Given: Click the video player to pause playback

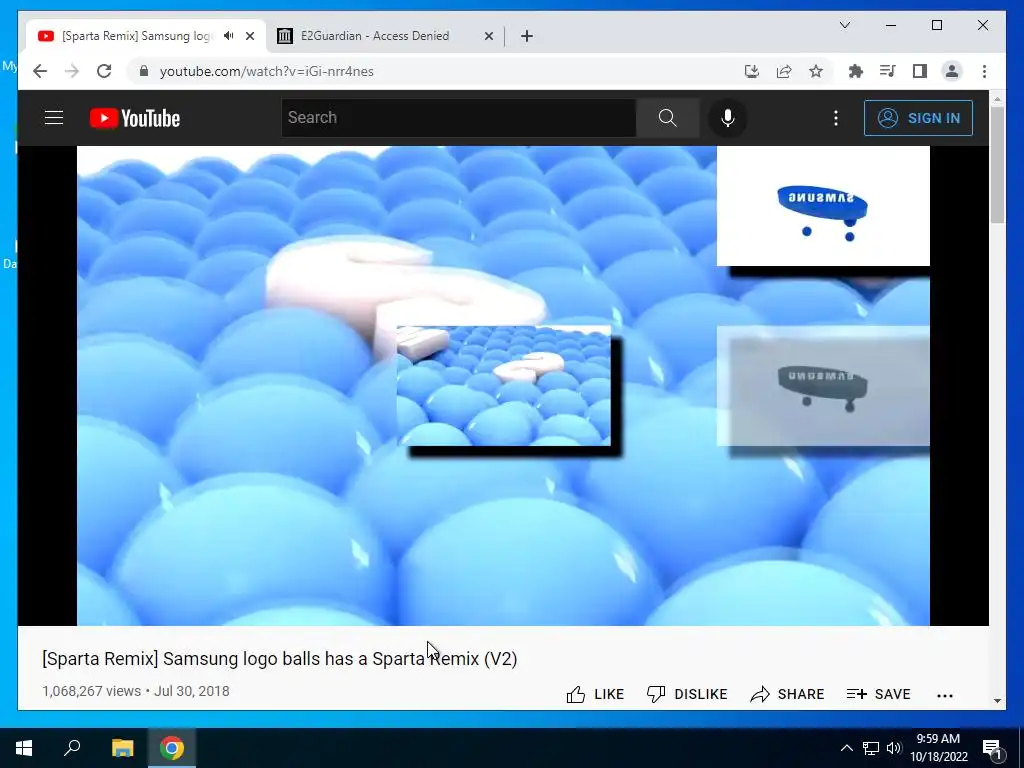Looking at the screenshot, I should pos(503,385).
